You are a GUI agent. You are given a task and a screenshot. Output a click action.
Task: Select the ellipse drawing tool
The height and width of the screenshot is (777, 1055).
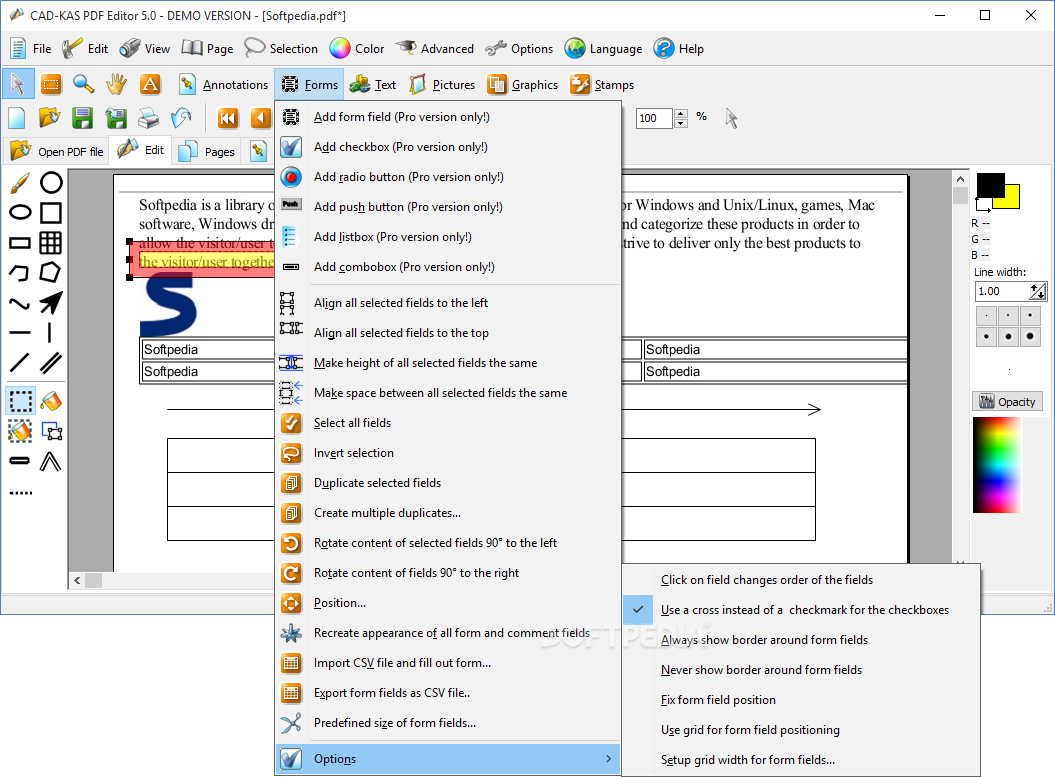pyautogui.click(x=20, y=213)
